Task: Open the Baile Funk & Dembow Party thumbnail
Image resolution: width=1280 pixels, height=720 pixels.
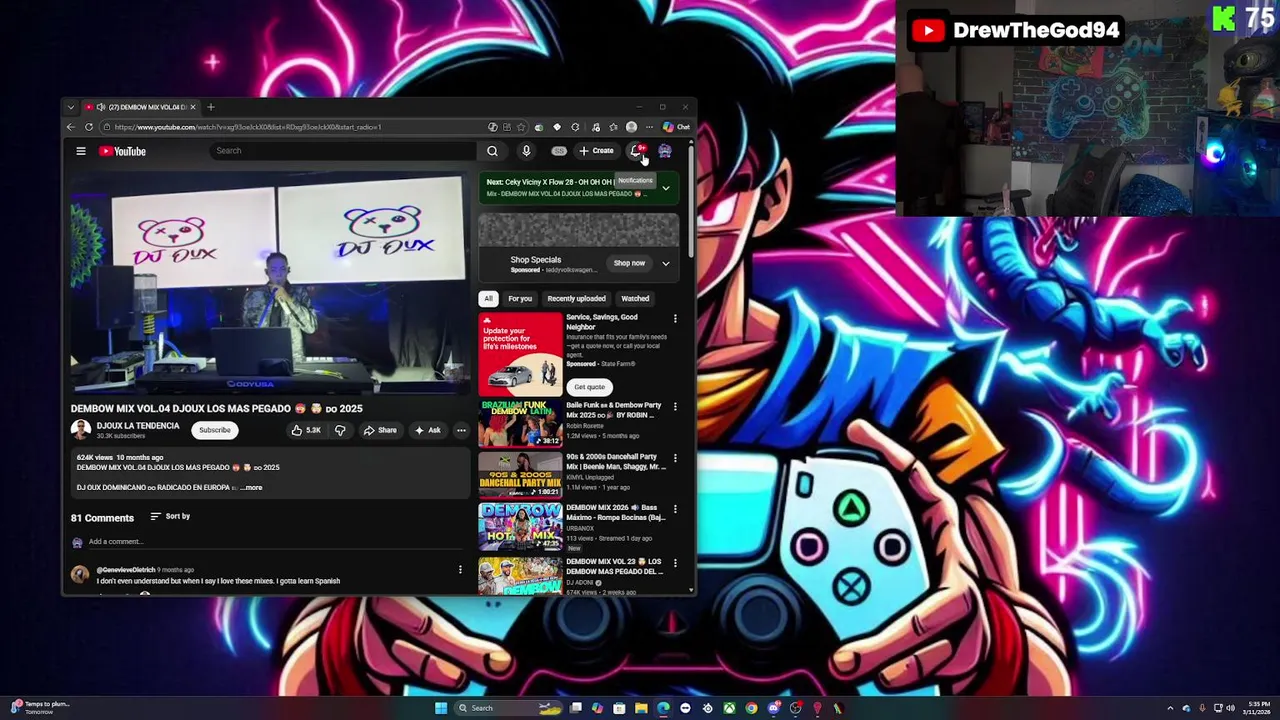Action: [520, 423]
